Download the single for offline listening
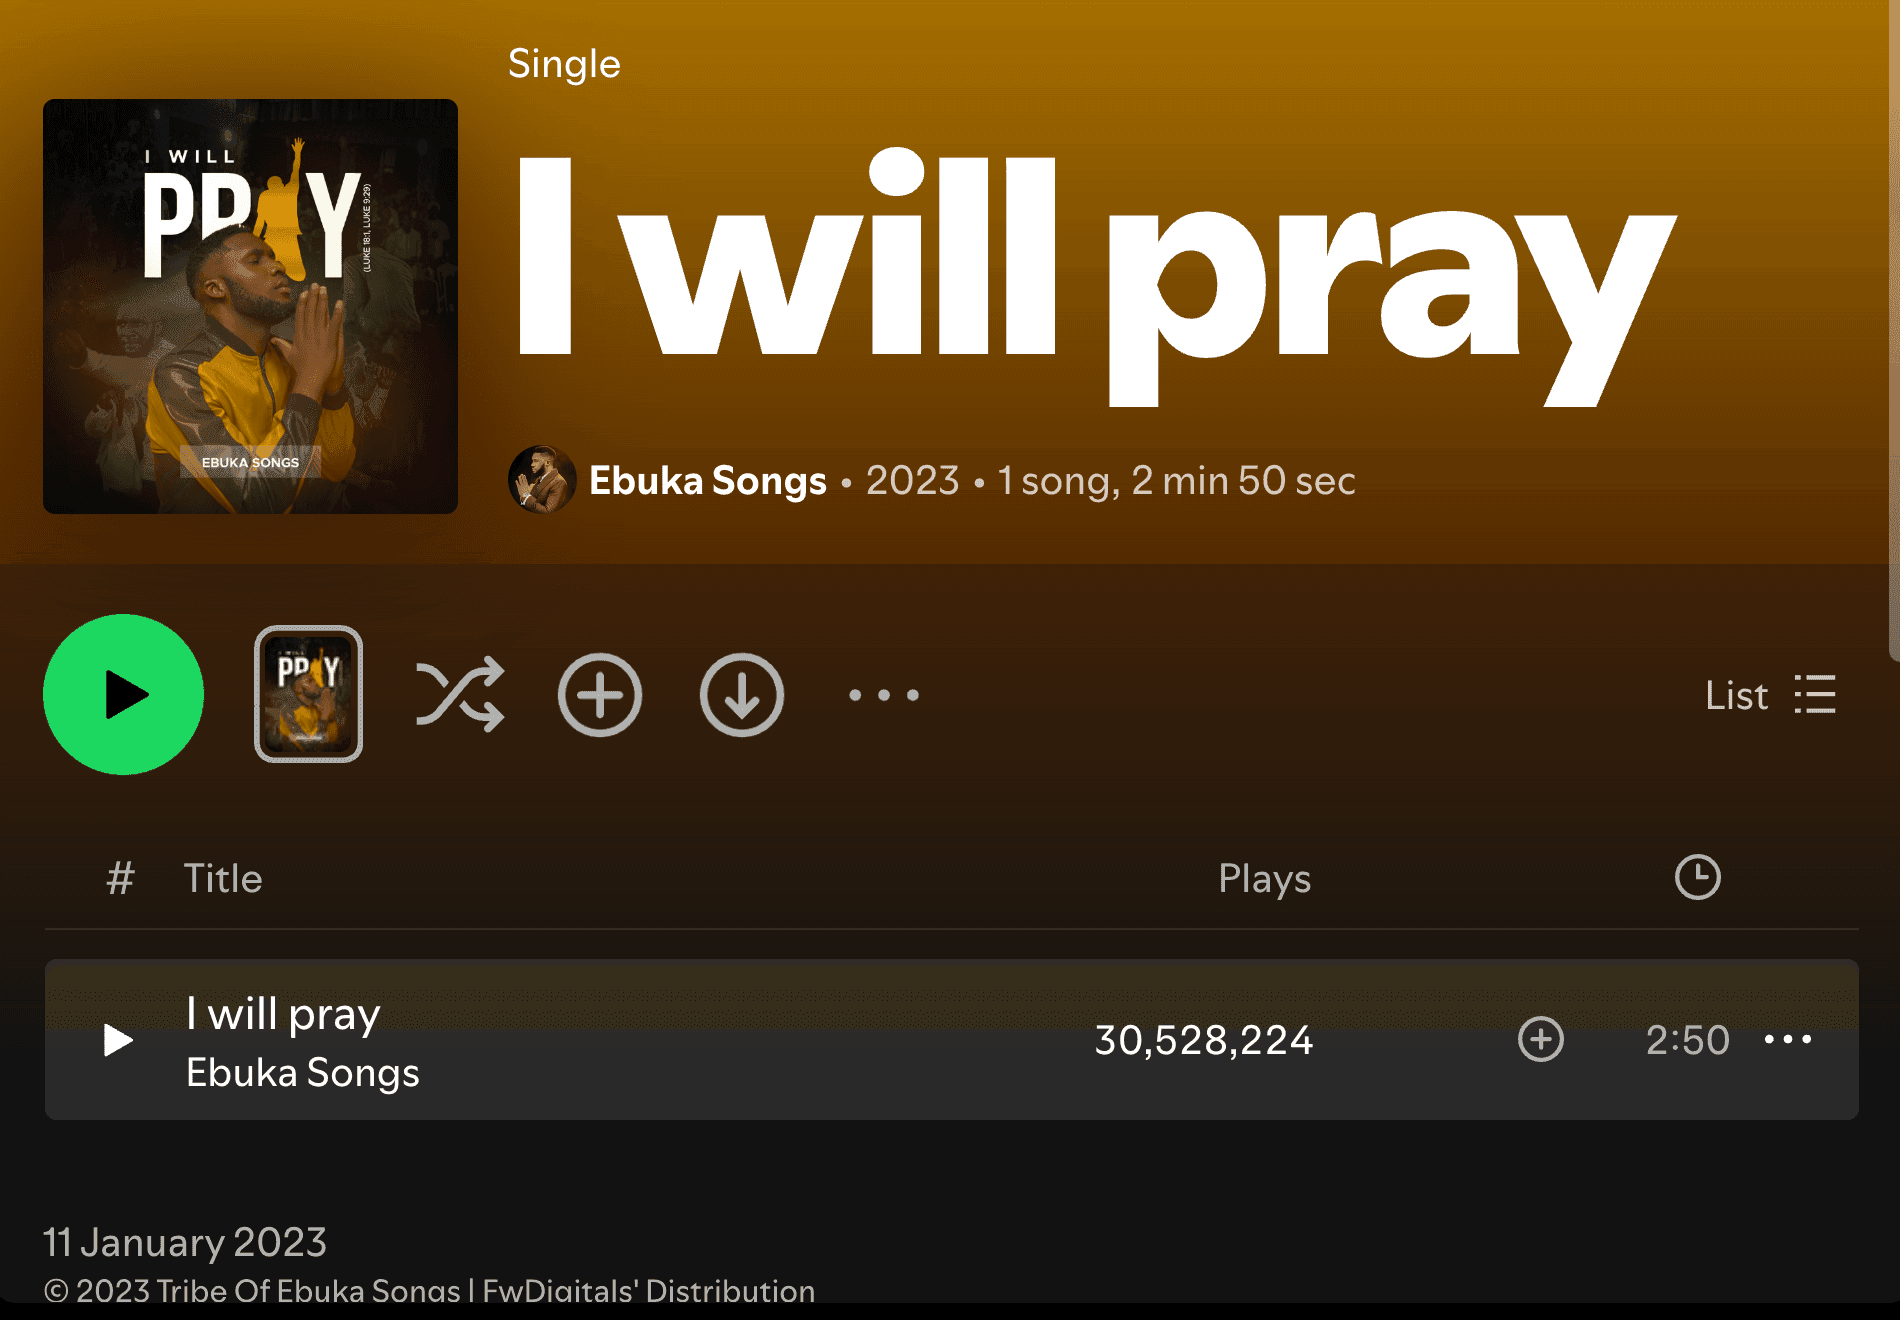1900x1320 pixels. [x=742, y=695]
